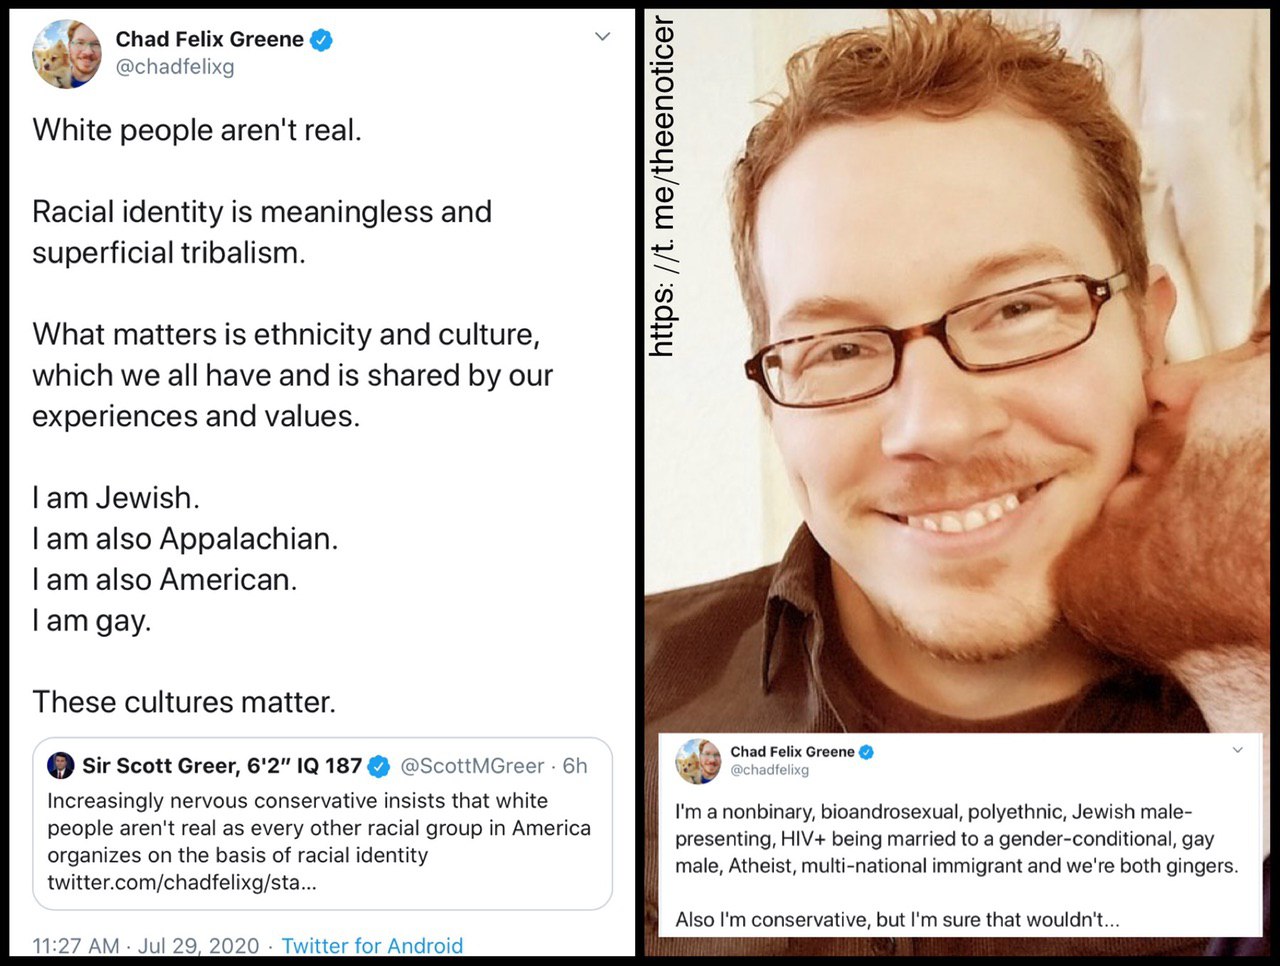The height and width of the screenshot is (966, 1280).
Task: Click the verified badge next to Scott Greer's name
Action: click(x=379, y=767)
